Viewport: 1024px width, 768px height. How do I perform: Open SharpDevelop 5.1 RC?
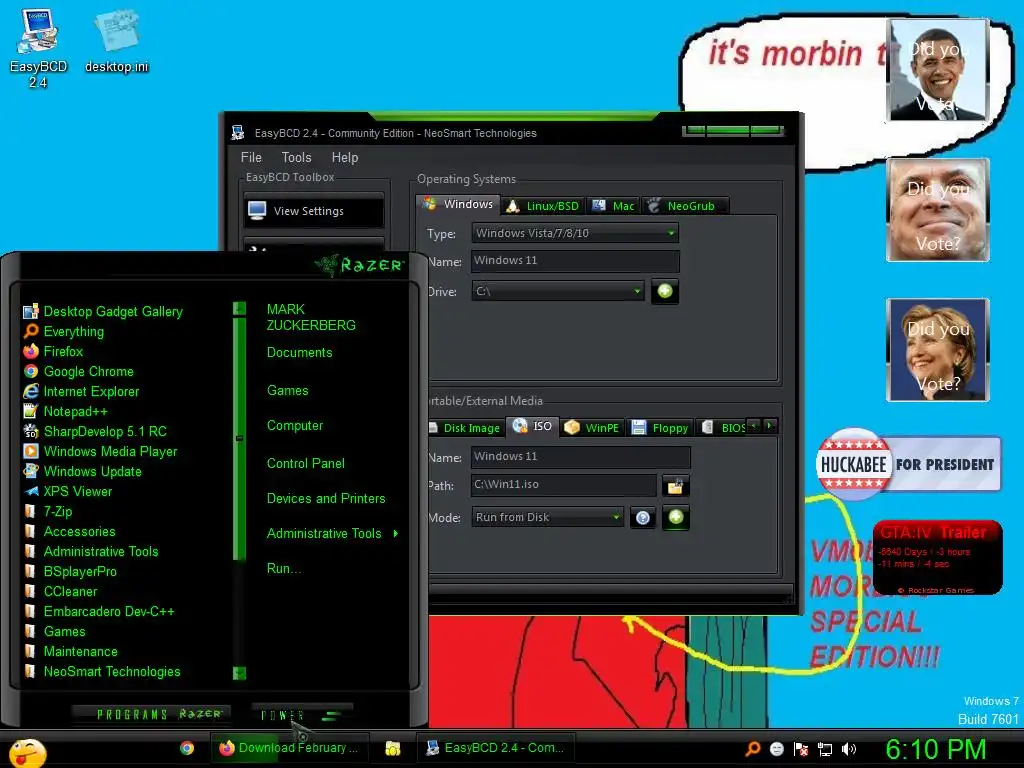coord(95,432)
